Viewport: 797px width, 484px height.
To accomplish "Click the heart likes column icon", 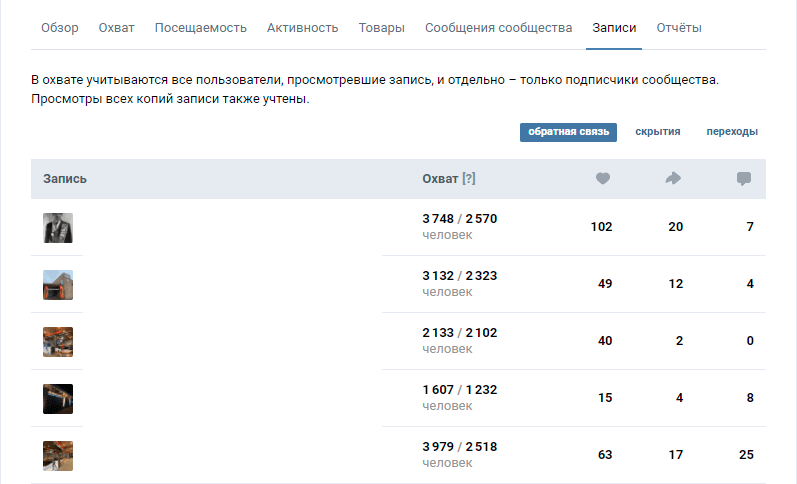I will [603, 178].
